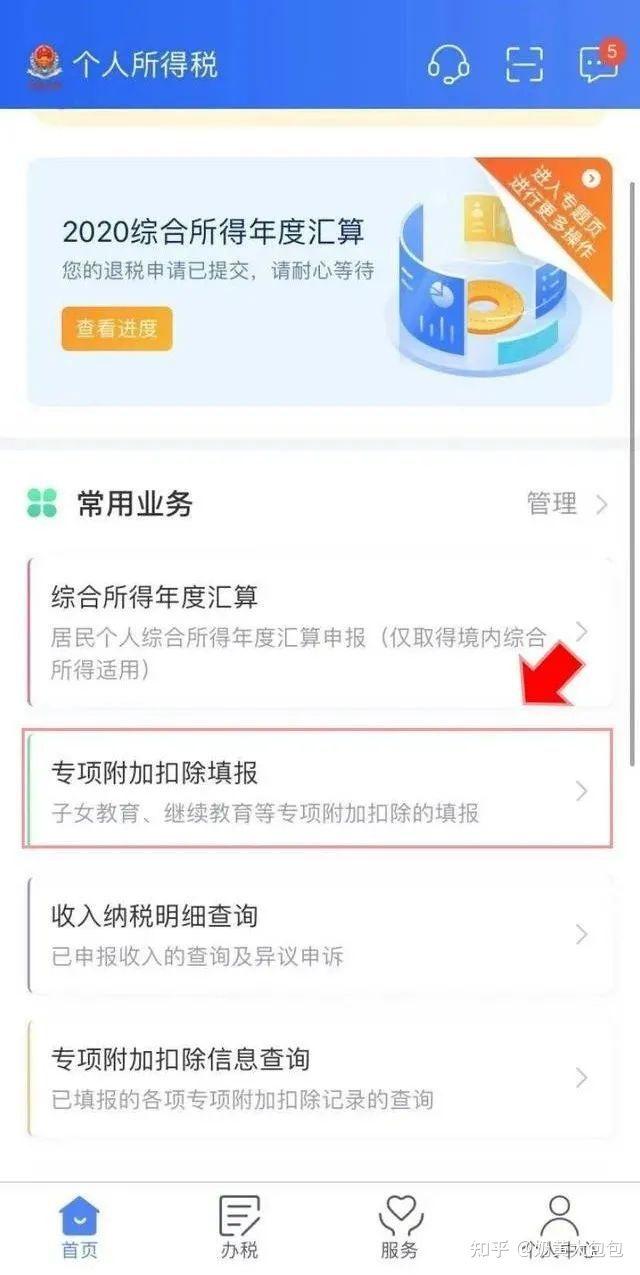Open messages icon with 5 badge
This screenshot has height=1275, width=640.
click(x=600, y=62)
